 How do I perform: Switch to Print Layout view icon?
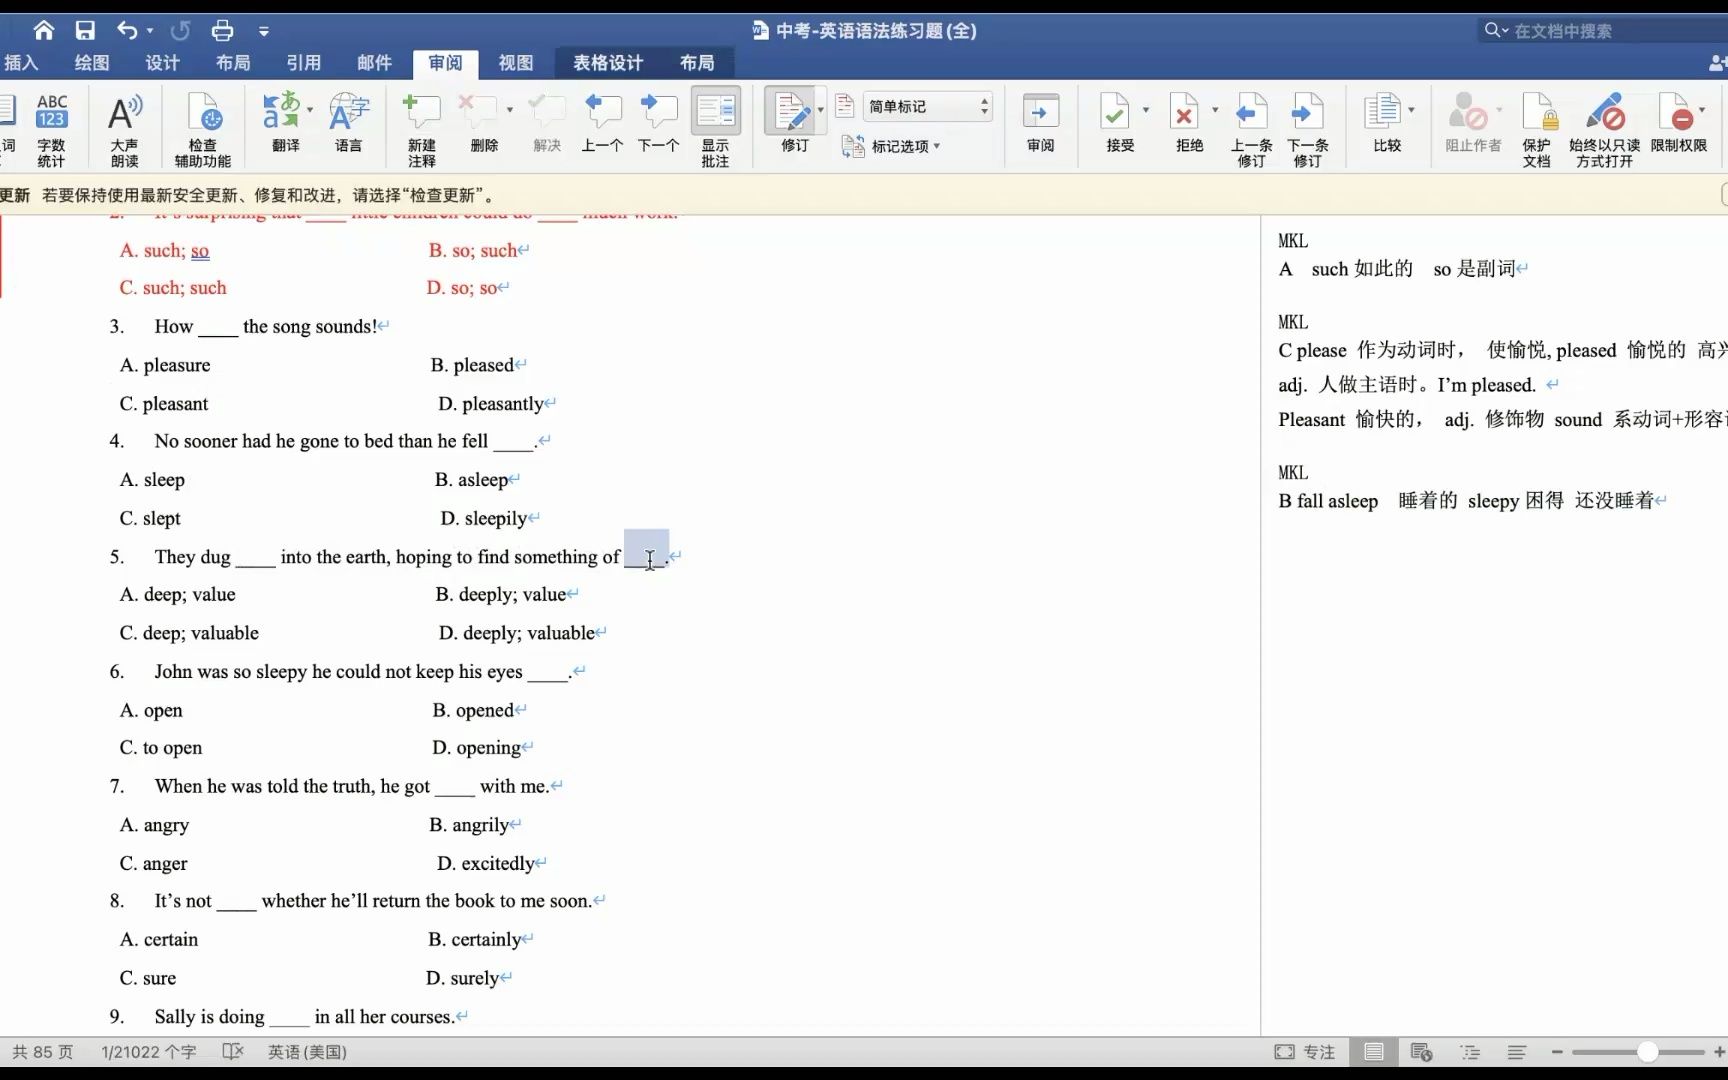tap(1374, 1052)
